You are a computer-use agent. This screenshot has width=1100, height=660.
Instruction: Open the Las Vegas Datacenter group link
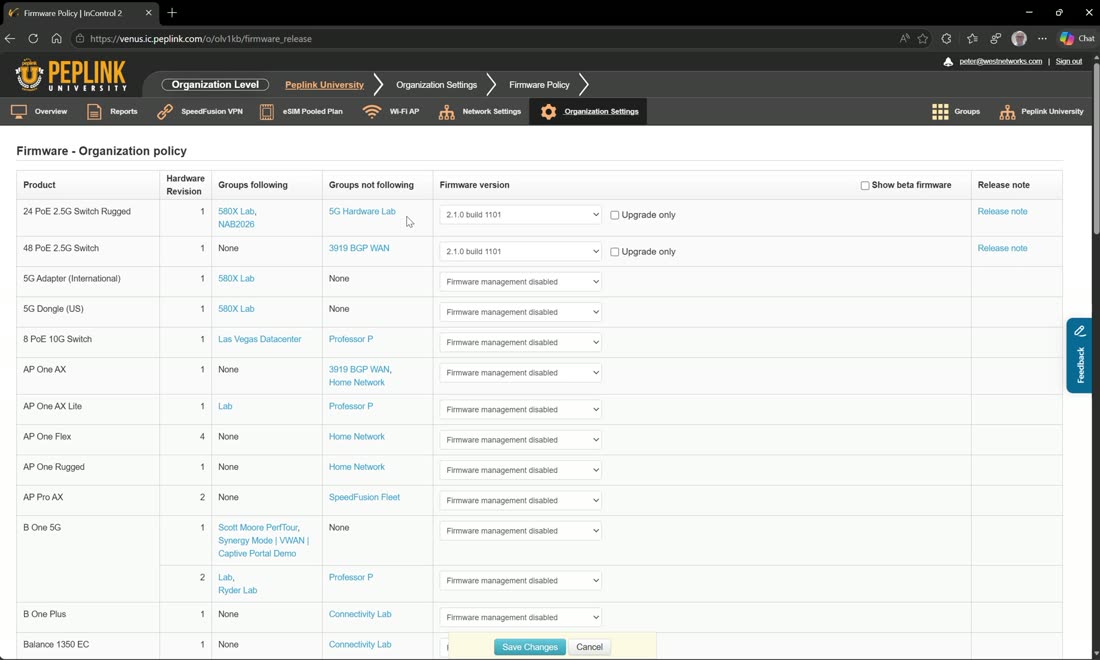pyautogui.click(x=260, y=339)
